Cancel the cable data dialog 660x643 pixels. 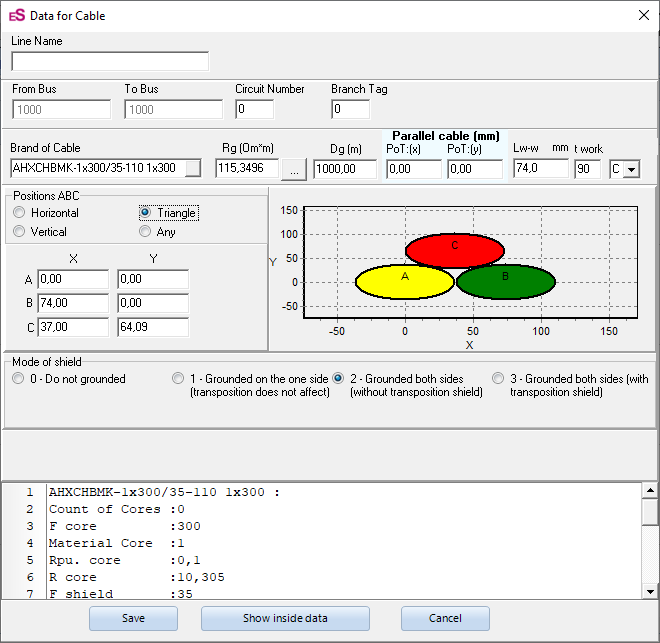(x=445, y=618)
